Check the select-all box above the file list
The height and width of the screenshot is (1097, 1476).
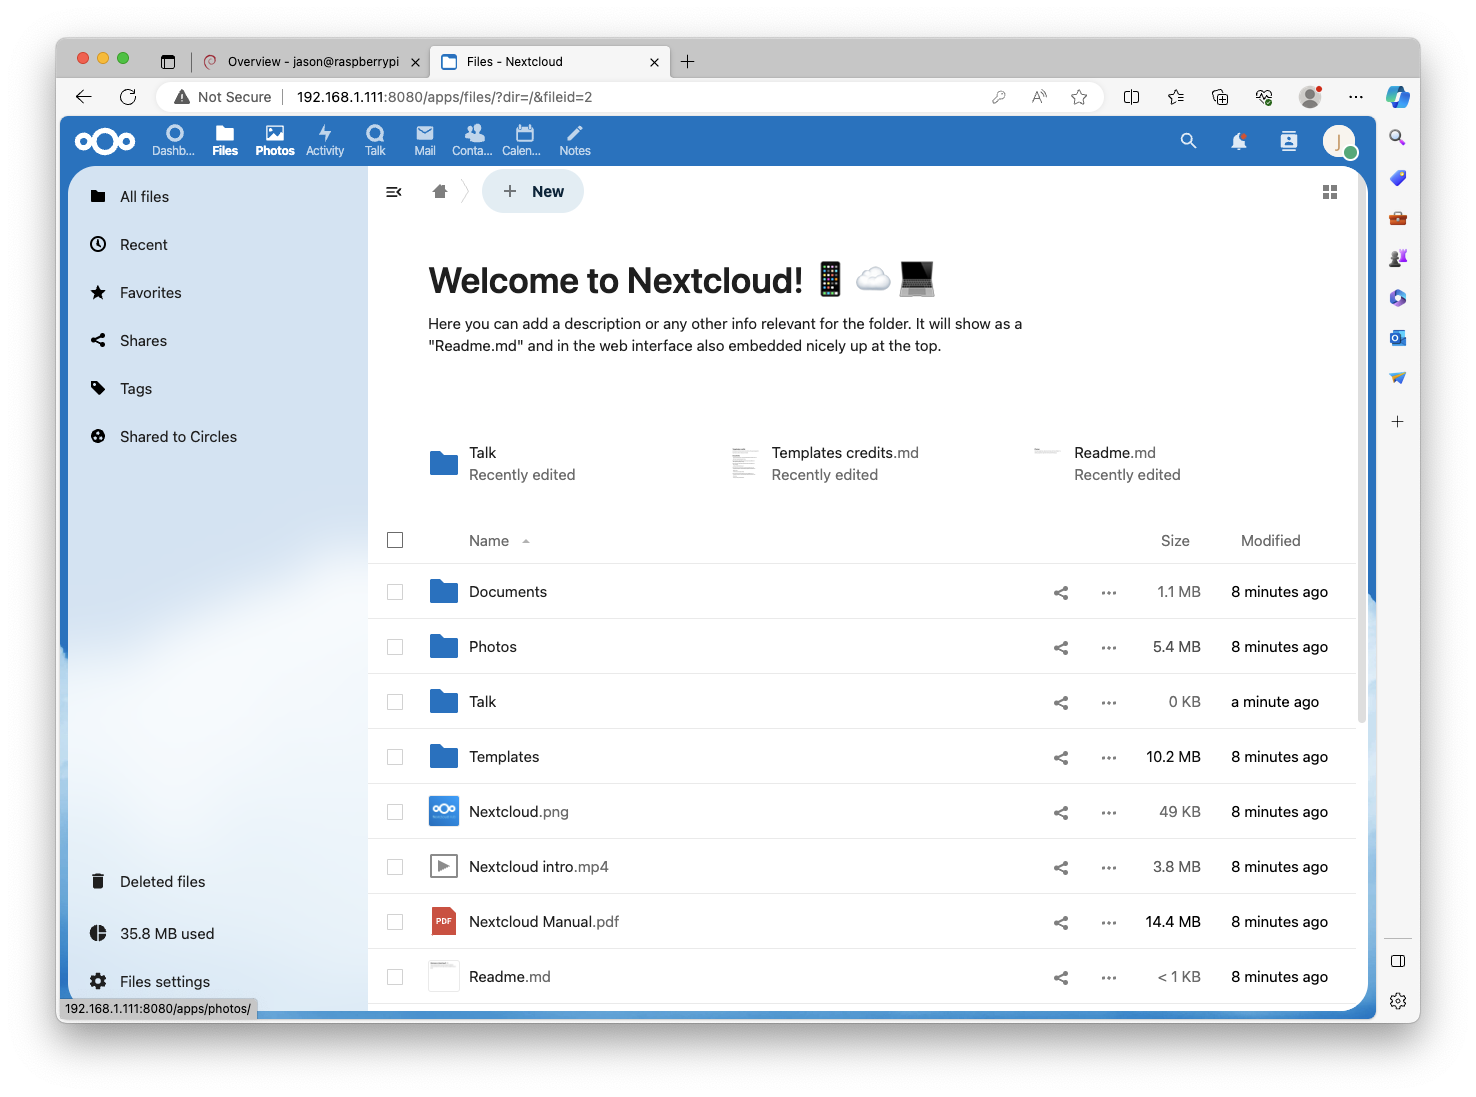pos(395,540)
